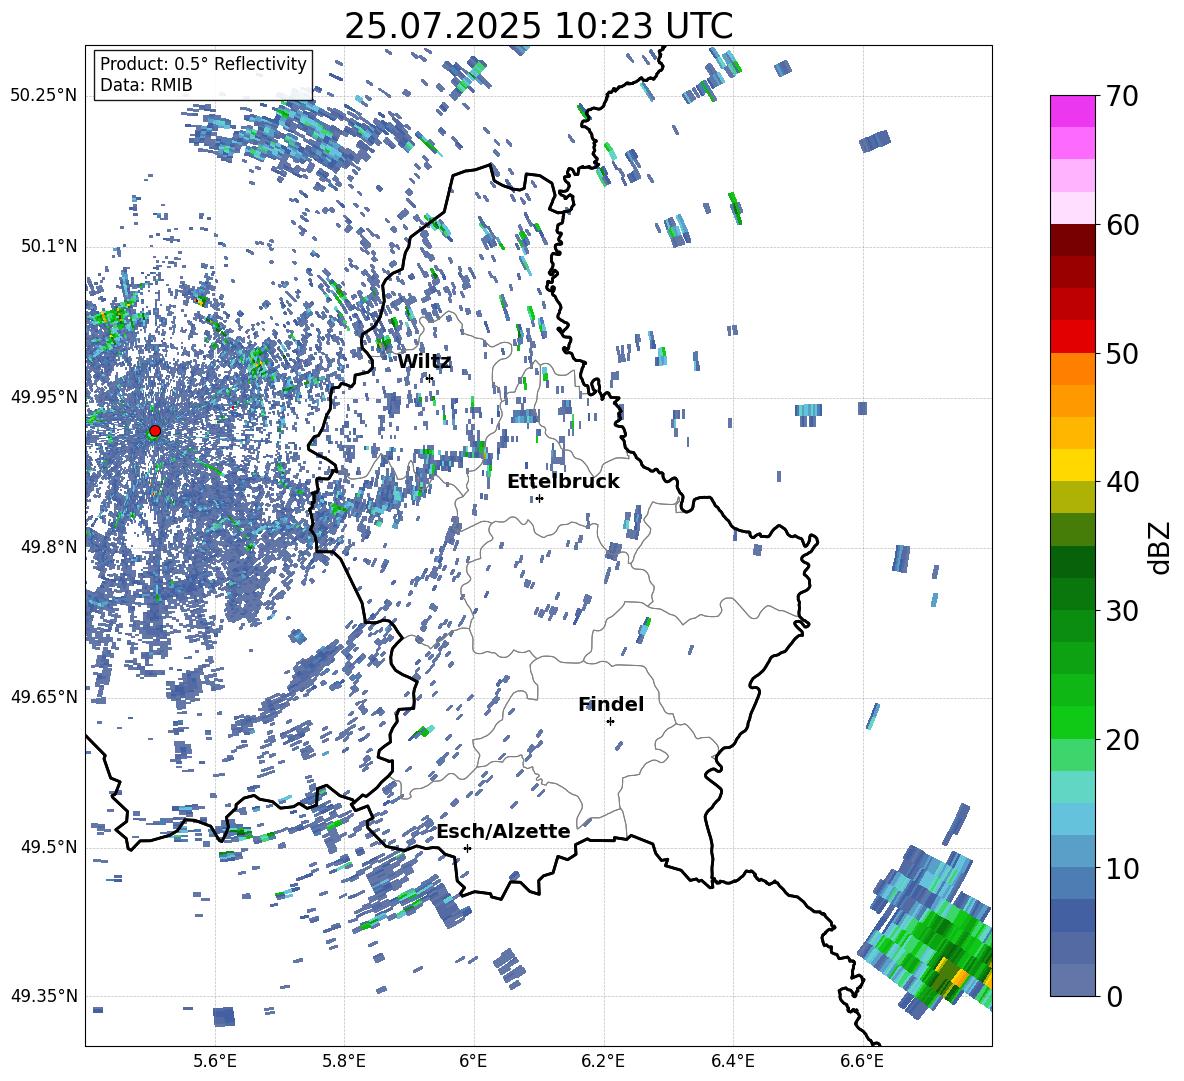Click the colorbar tick label 0
The width and height of the screenshot is (1184, 1081).
point(1114,996)
